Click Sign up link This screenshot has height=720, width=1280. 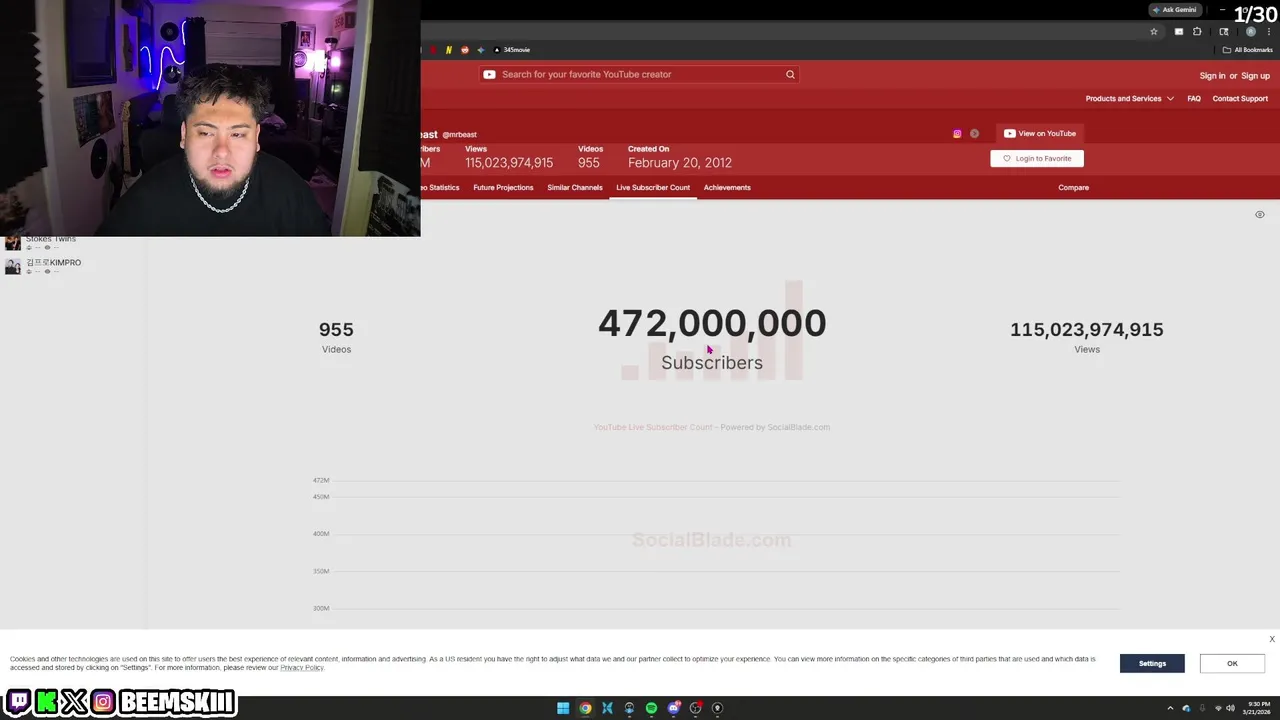[1256, 76]
